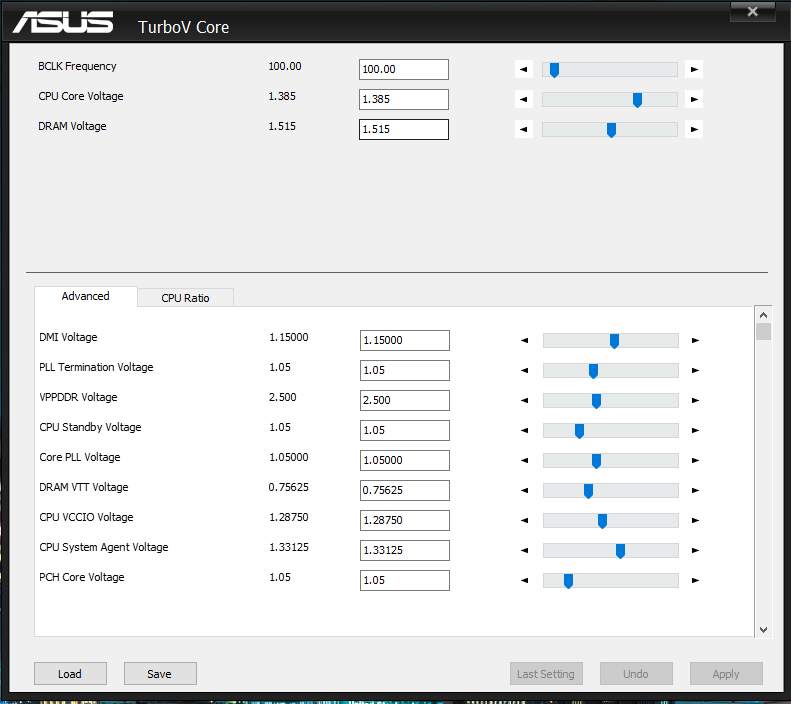Click the DMI Voltage slider thumb
This screenshot has width=791, height=704.
click(x=614, y=341)
